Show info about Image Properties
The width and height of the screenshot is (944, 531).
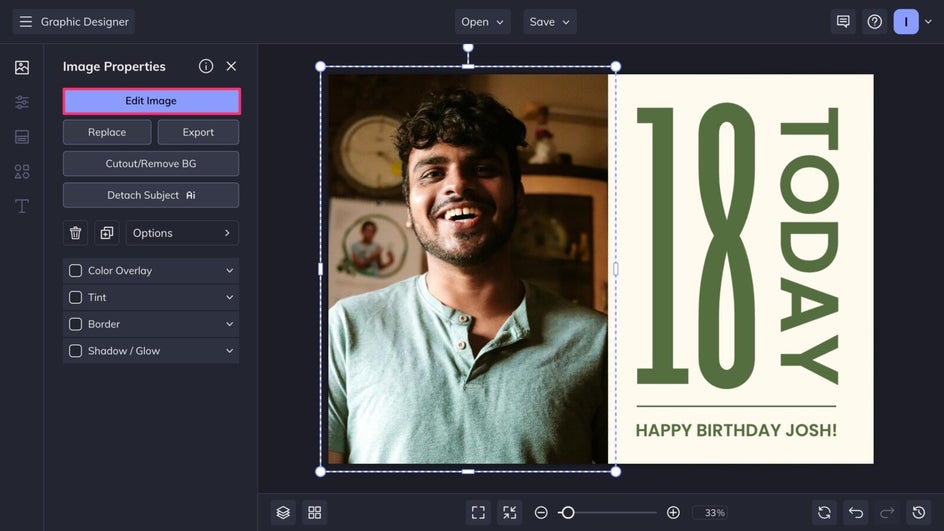click(x=206, y=66)
